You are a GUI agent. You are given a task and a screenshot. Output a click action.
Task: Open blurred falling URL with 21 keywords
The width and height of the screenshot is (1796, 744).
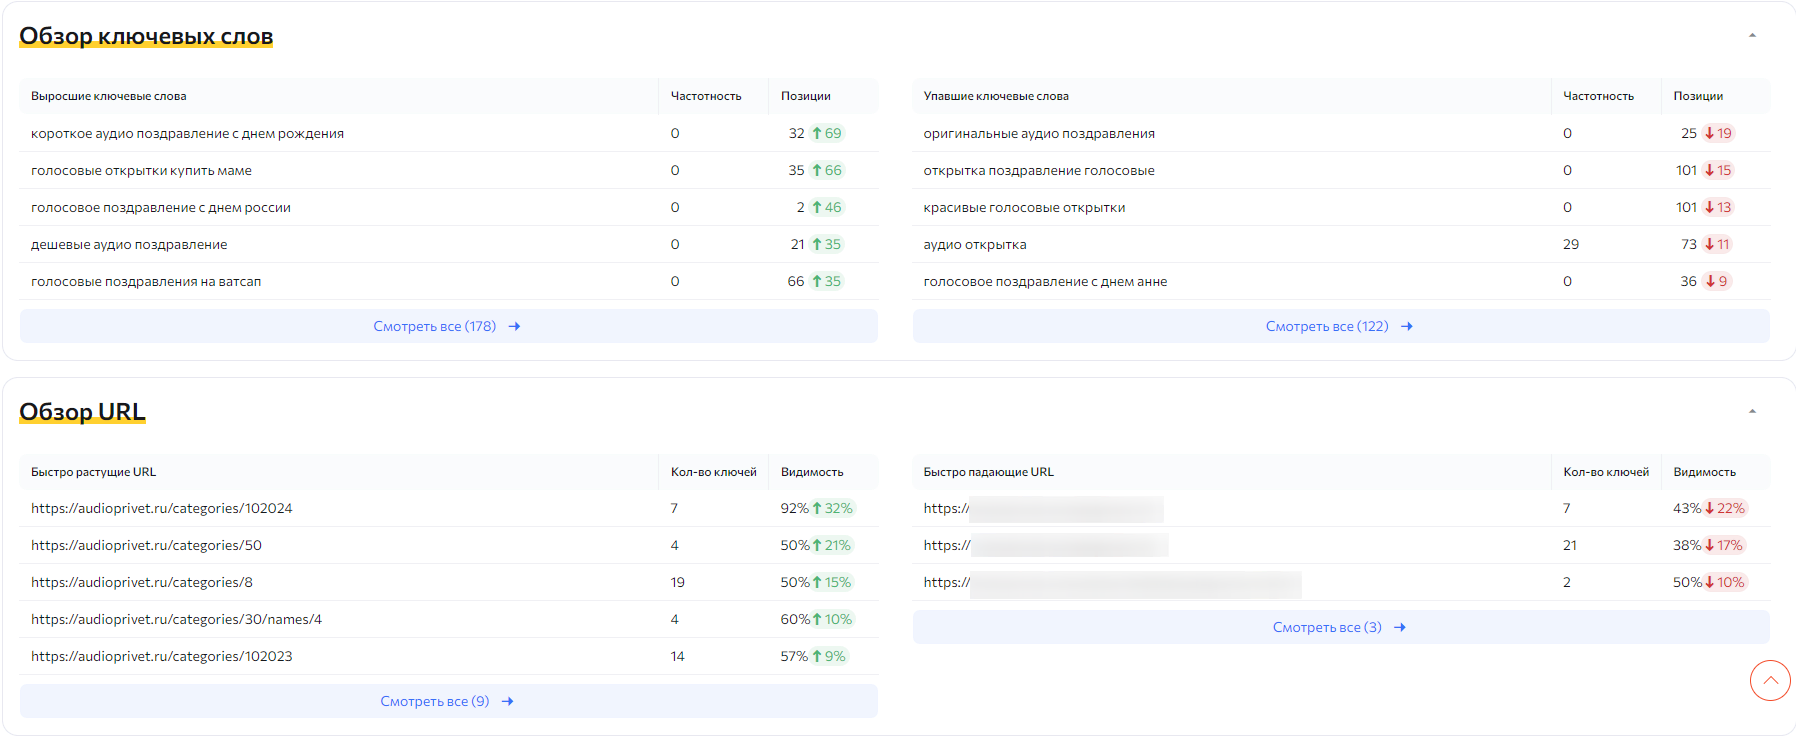pos(1046,545)
